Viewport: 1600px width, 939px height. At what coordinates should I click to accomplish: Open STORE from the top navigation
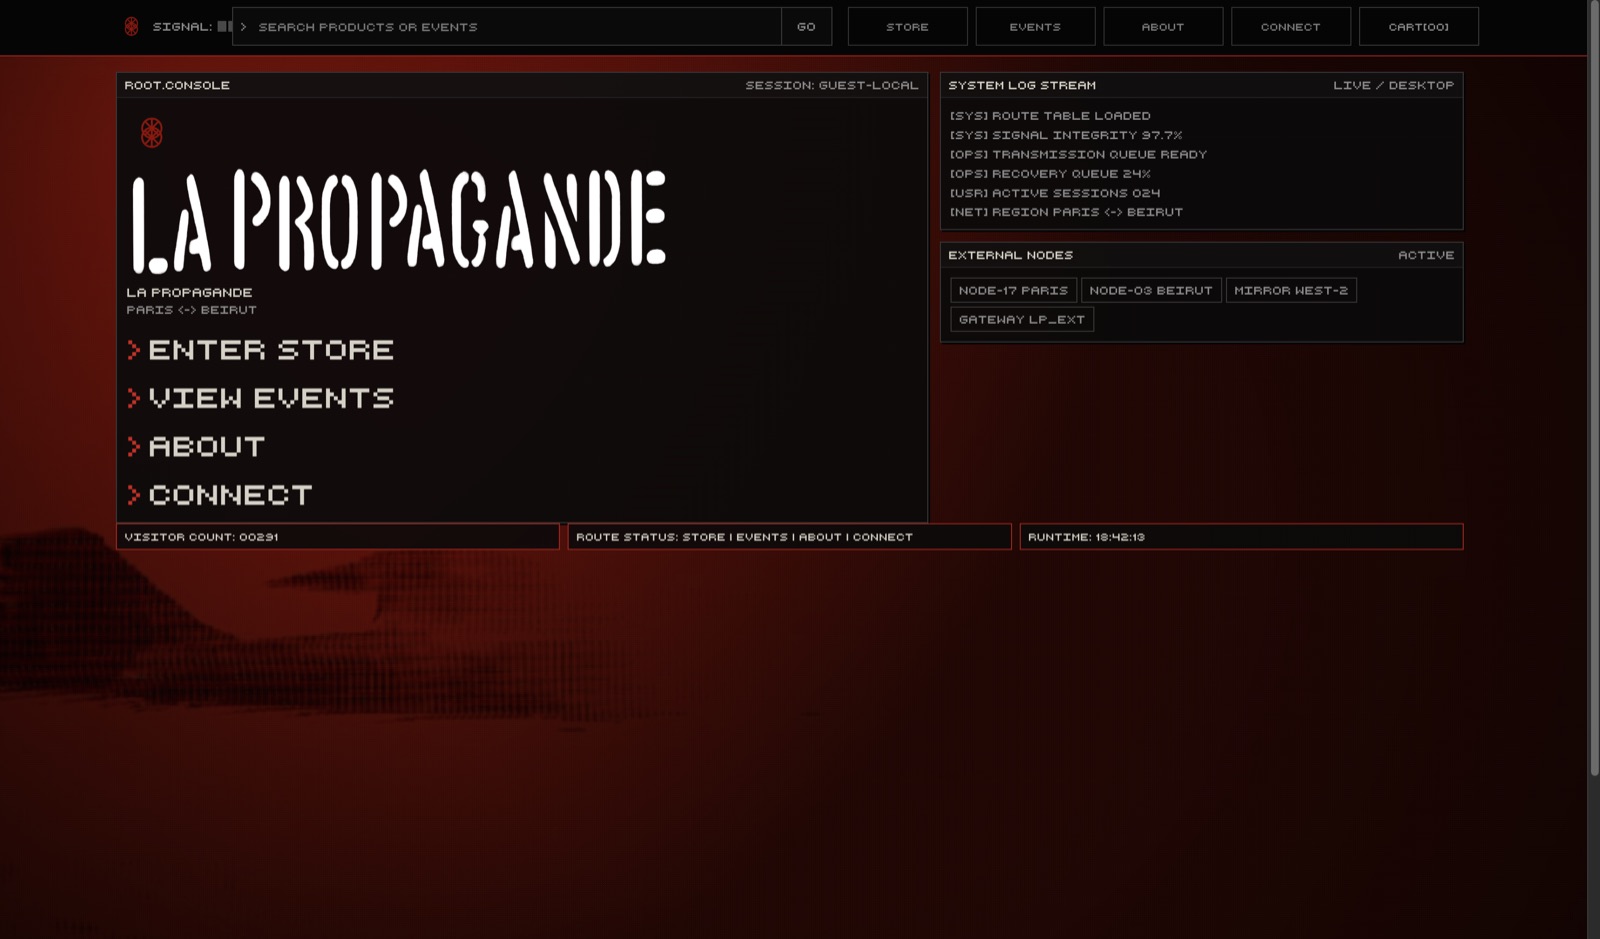click(907, 27)
